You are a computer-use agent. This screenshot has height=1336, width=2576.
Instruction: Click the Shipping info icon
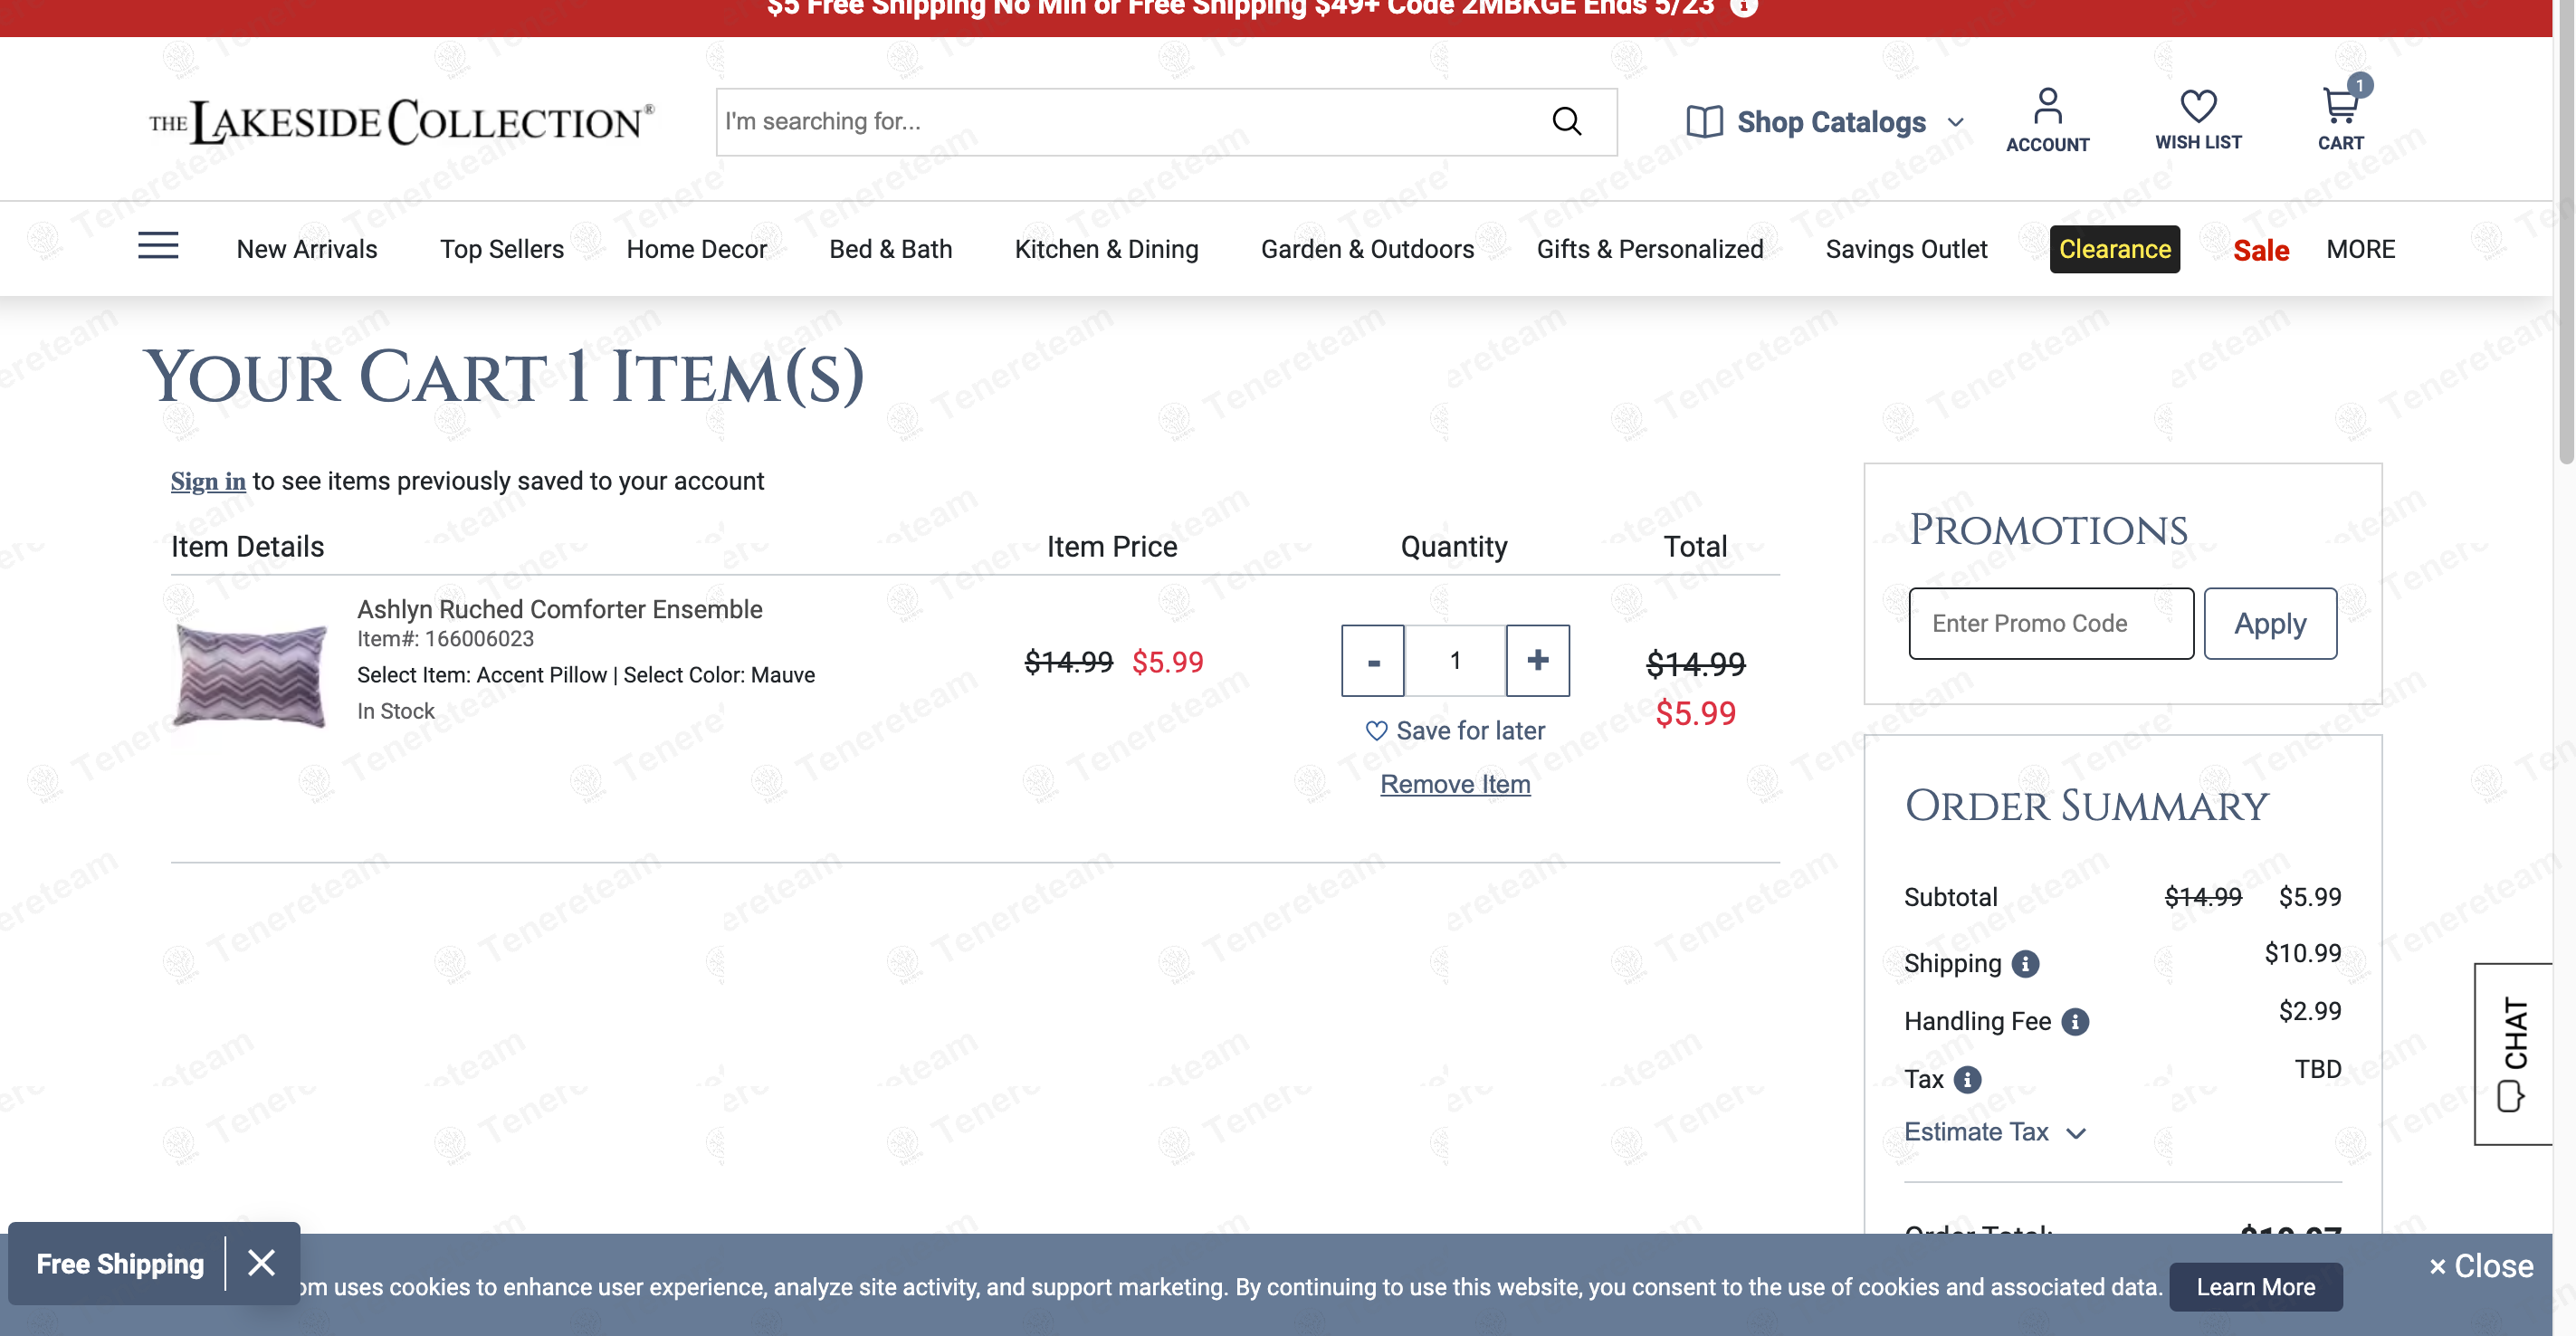coord(2025,963)
